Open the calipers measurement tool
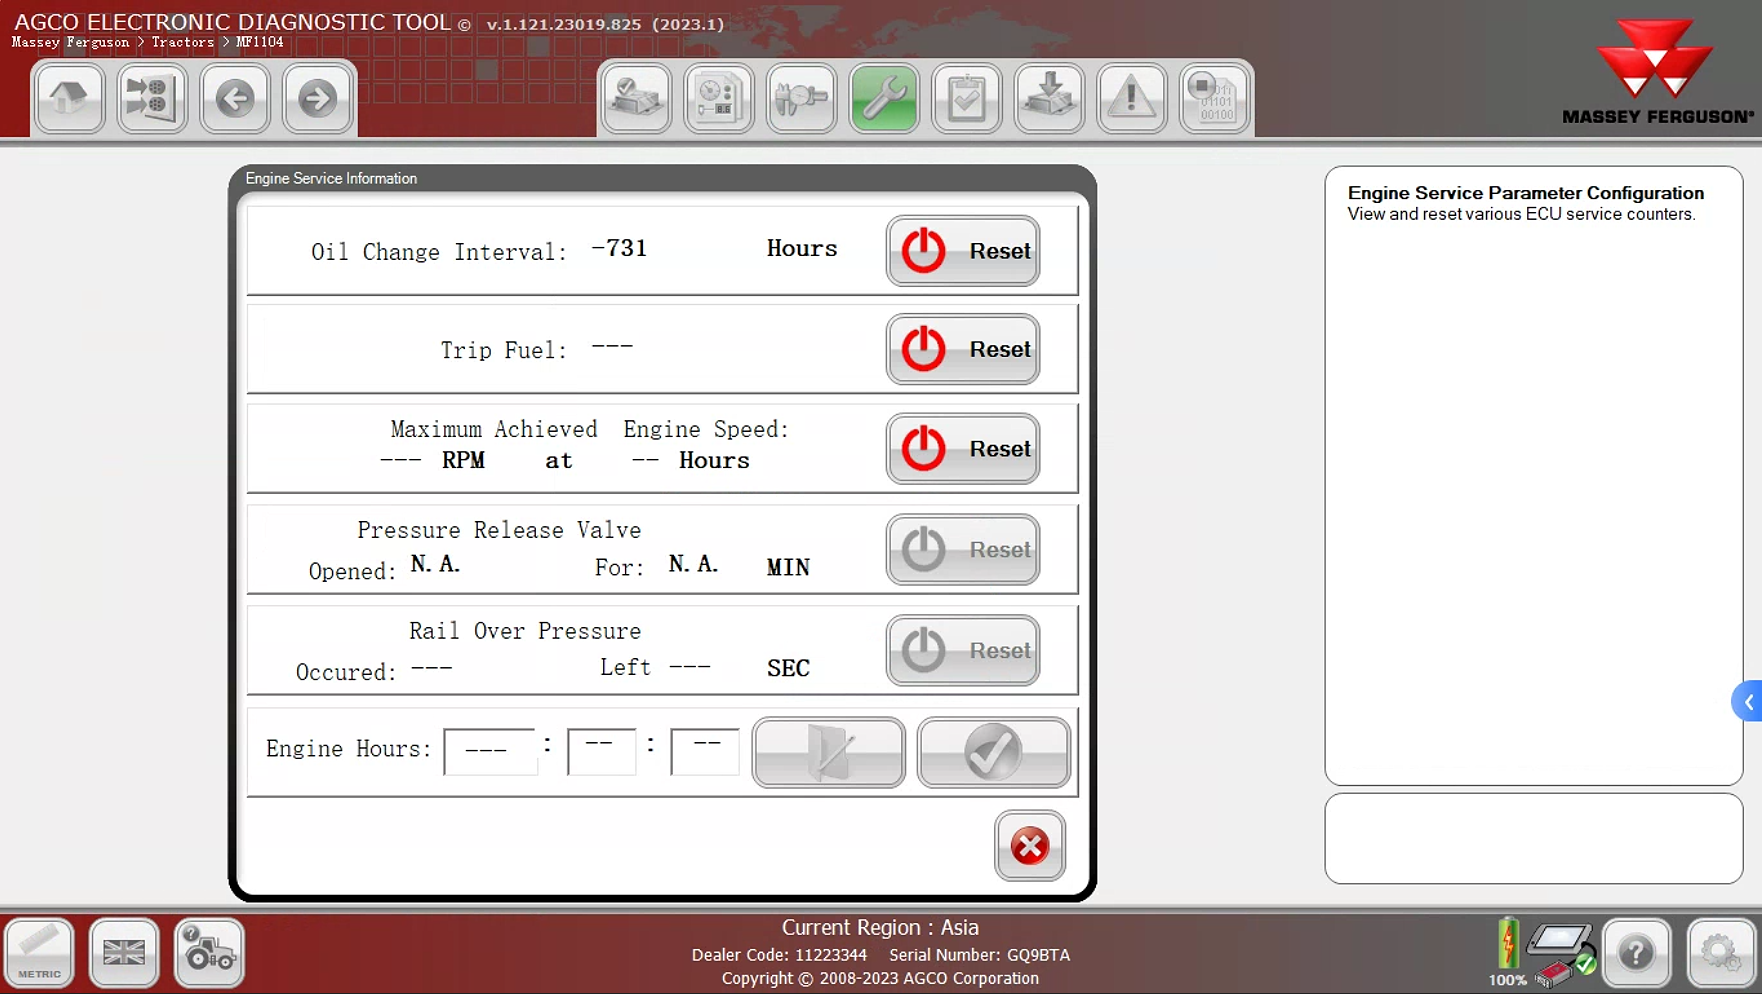This screenshot has height=994, width=1762. pyautogui.click(x=801, y=98)
